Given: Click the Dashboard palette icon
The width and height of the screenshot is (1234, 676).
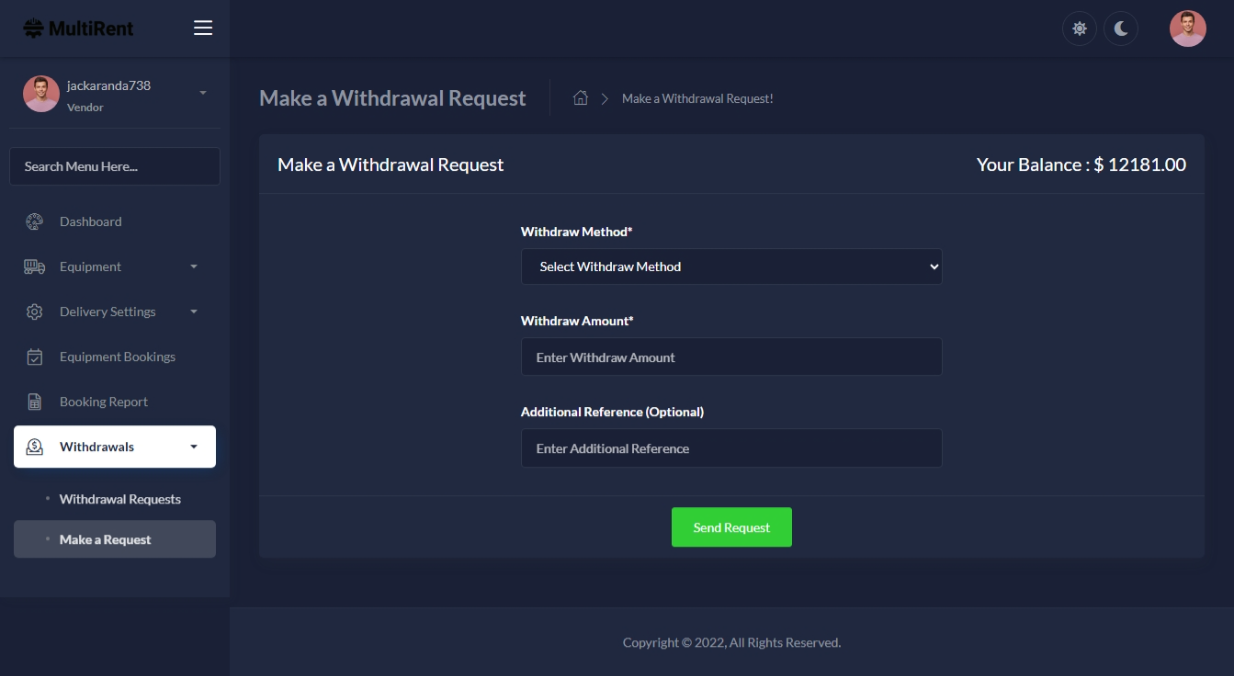Looking at the screenshot, I should [34, 222].
